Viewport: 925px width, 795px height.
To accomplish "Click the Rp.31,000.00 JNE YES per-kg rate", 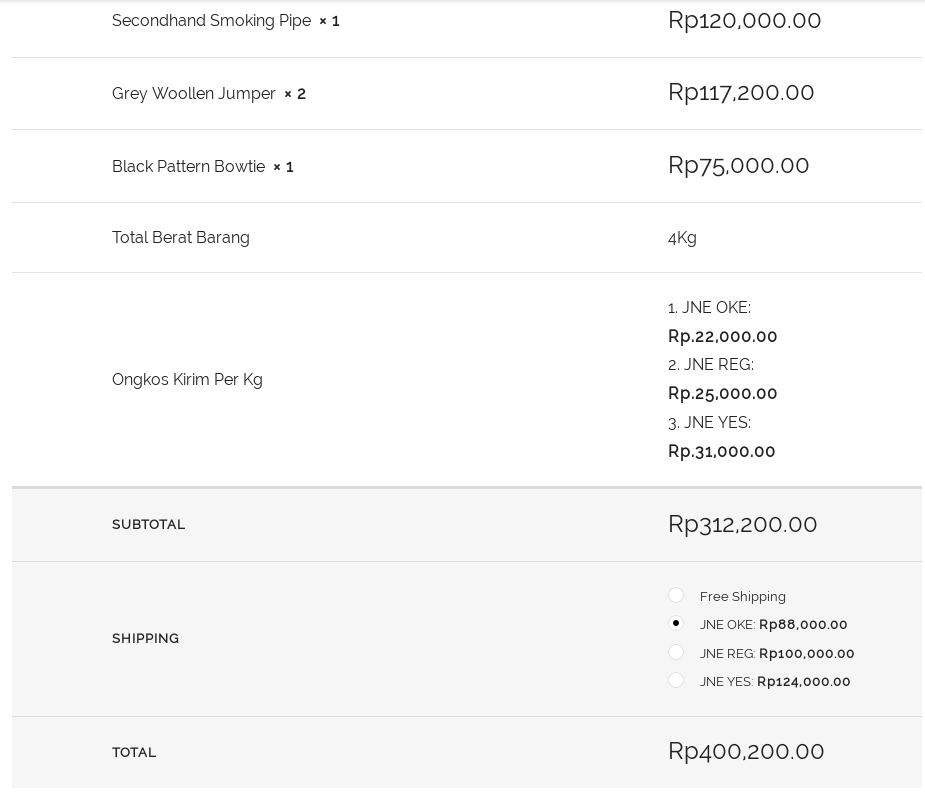I will (721, 451).
